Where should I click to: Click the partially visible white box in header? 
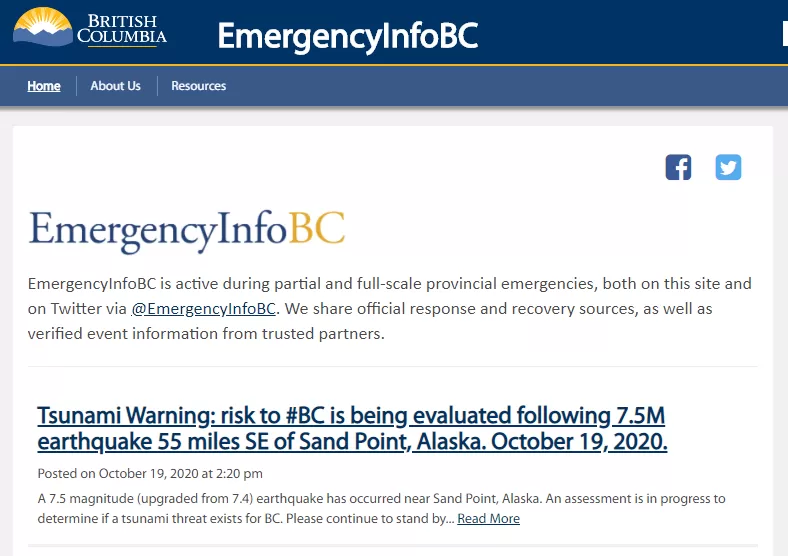point(785,33)
